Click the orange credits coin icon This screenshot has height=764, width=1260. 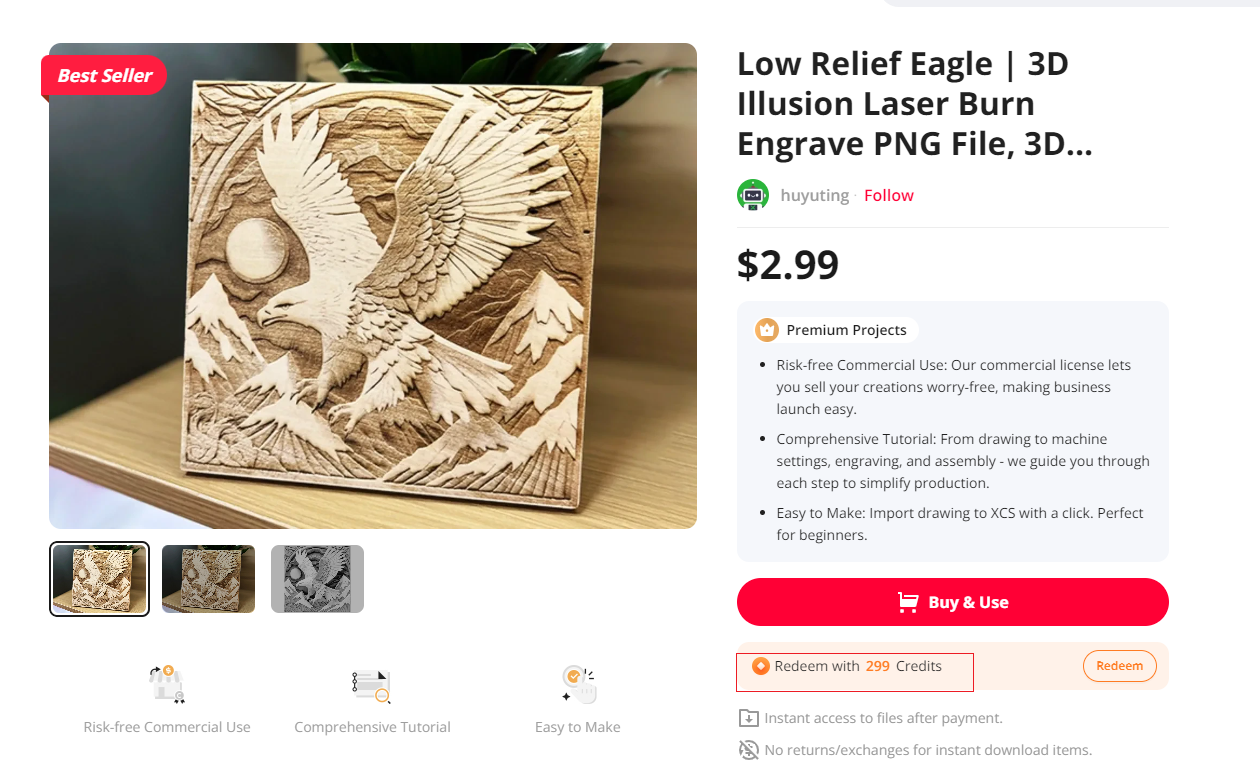click(x=761, y=666)
